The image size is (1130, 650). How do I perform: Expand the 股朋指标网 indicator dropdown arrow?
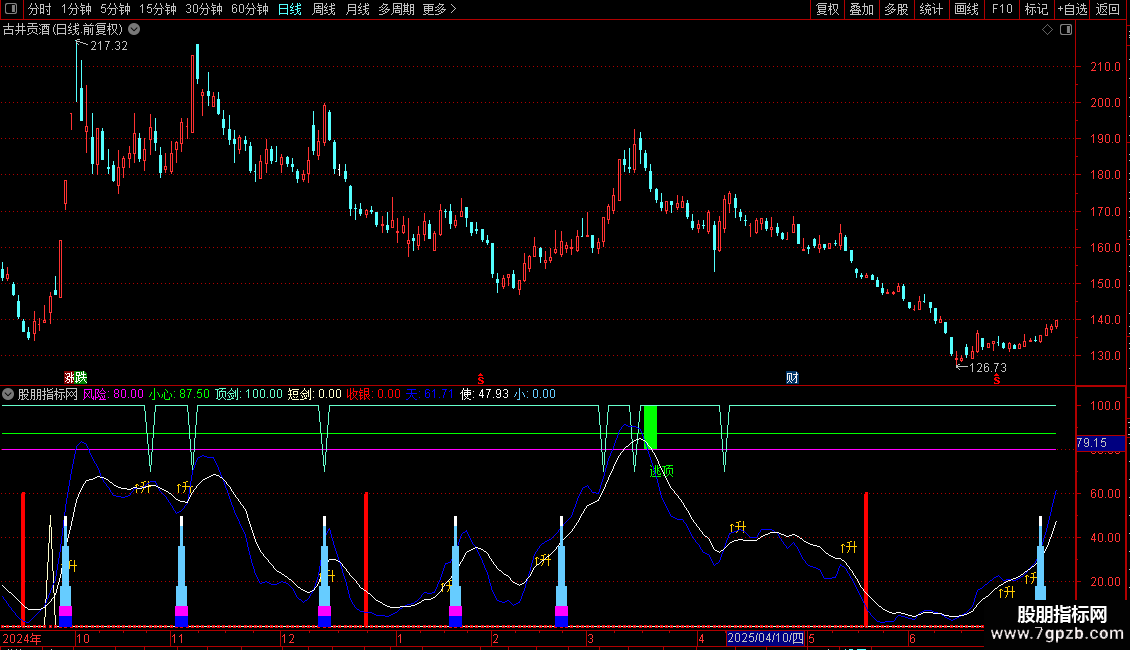tap(9, 394)
